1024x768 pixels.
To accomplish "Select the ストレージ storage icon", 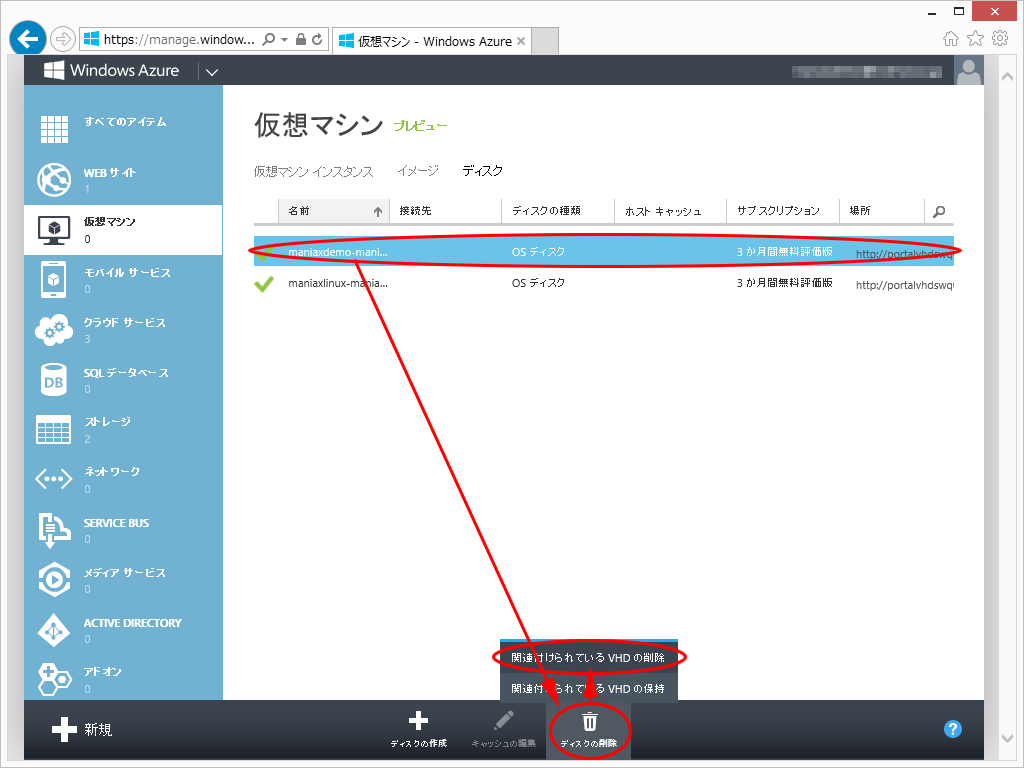I will click(54, 429).
